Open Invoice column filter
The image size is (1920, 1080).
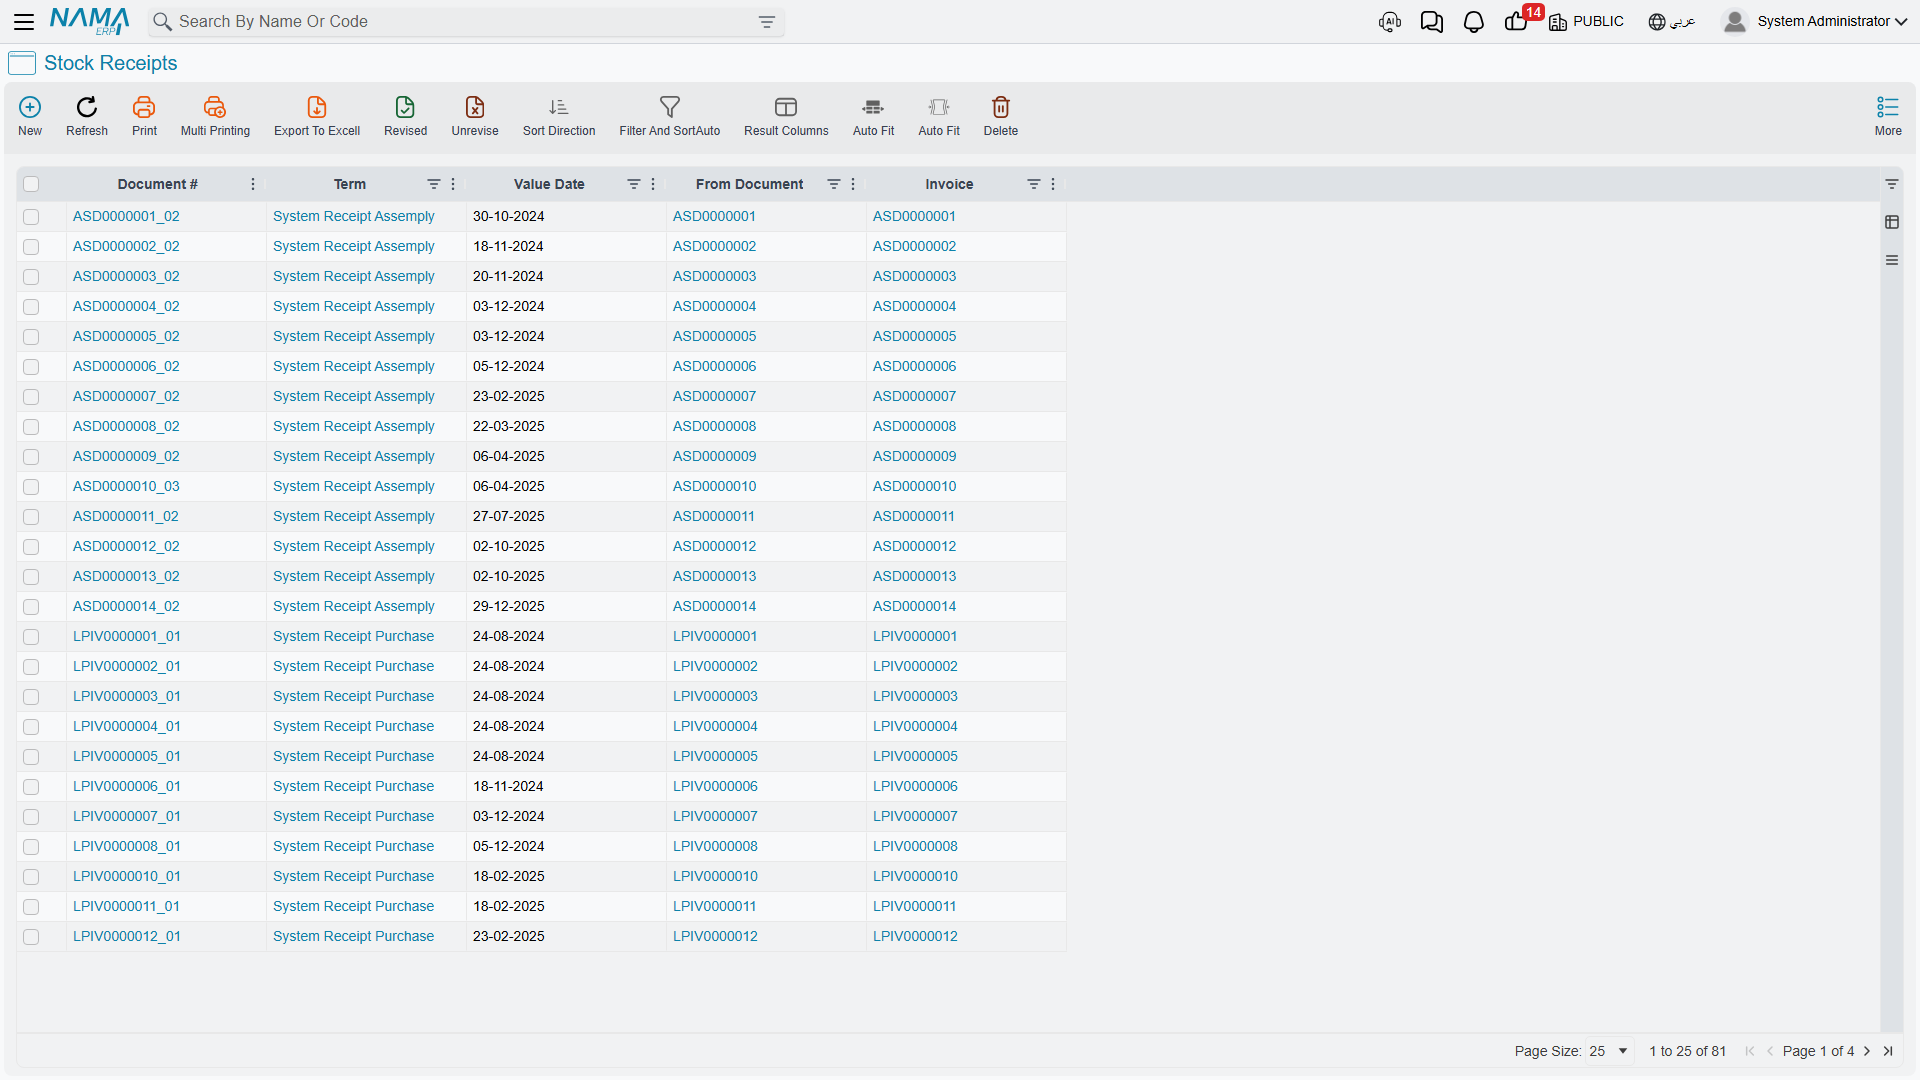tap(1033, 184)
